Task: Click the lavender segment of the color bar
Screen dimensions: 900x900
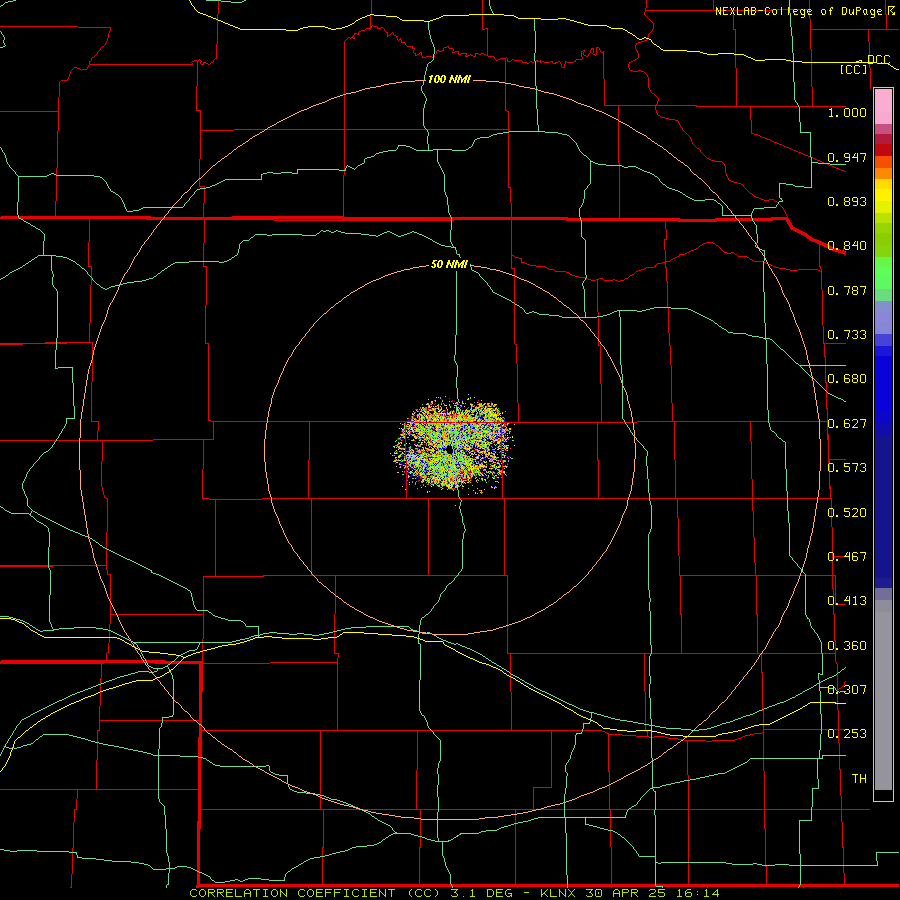Action: [x=883, y=317]
